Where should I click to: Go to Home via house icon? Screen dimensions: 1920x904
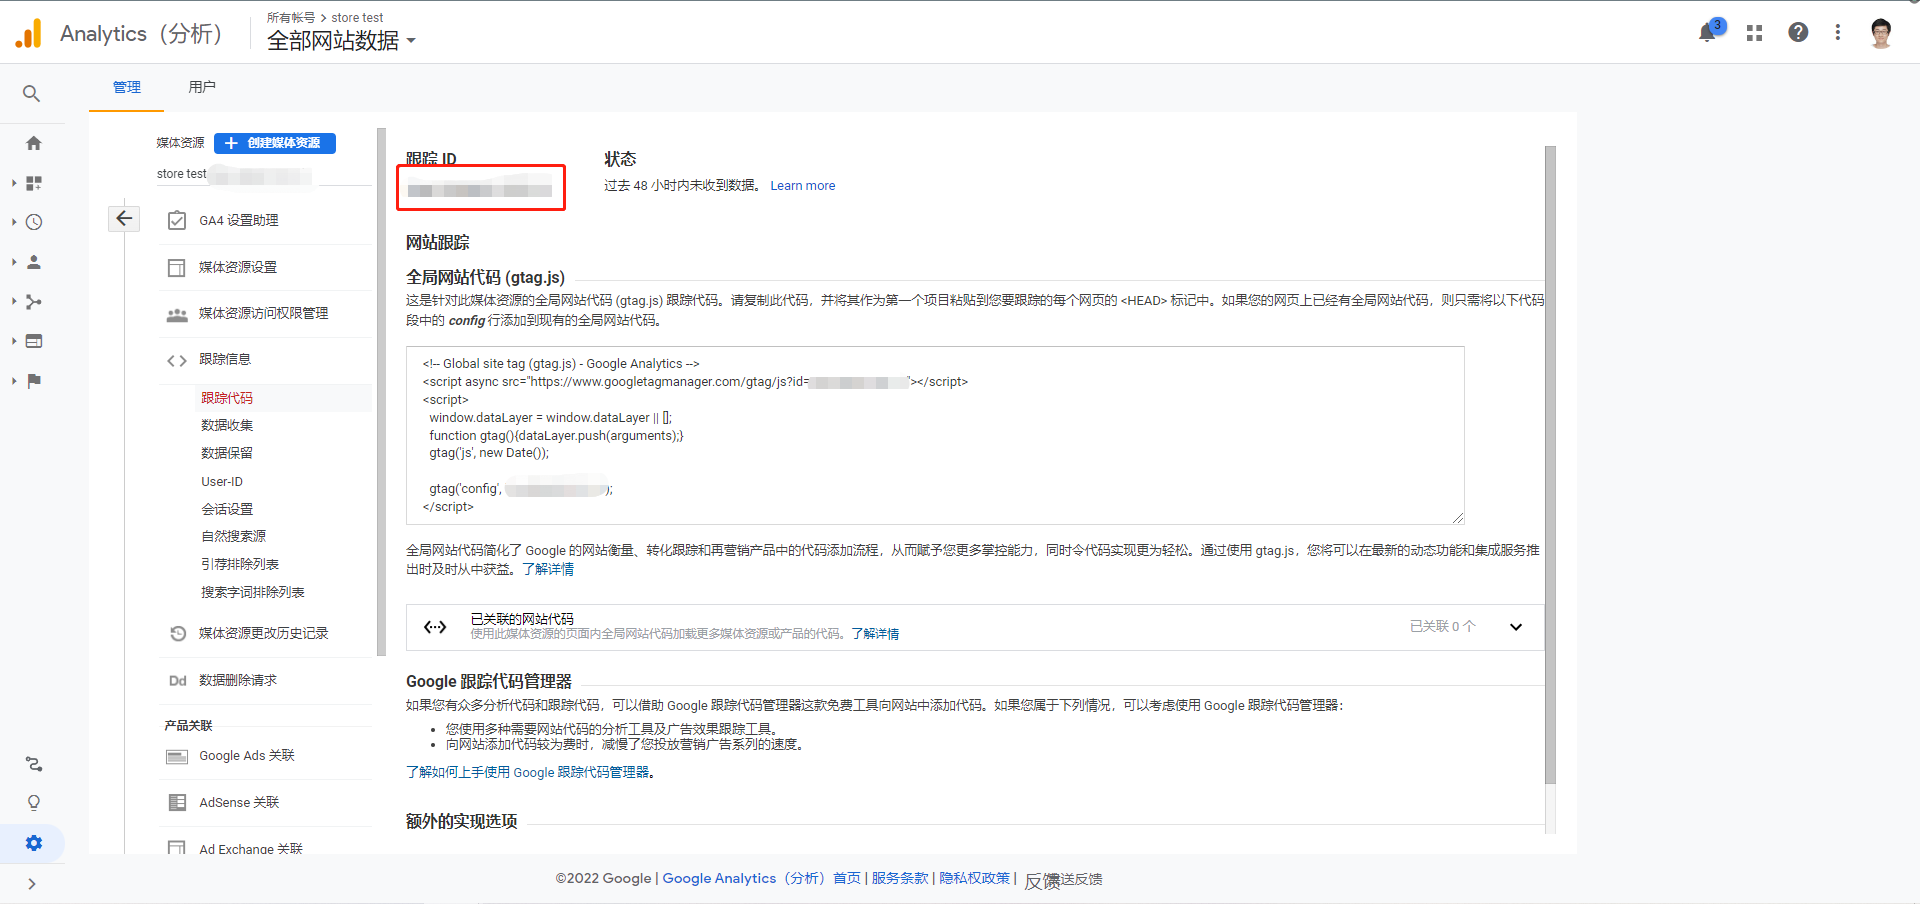click(x=34, y=143)
